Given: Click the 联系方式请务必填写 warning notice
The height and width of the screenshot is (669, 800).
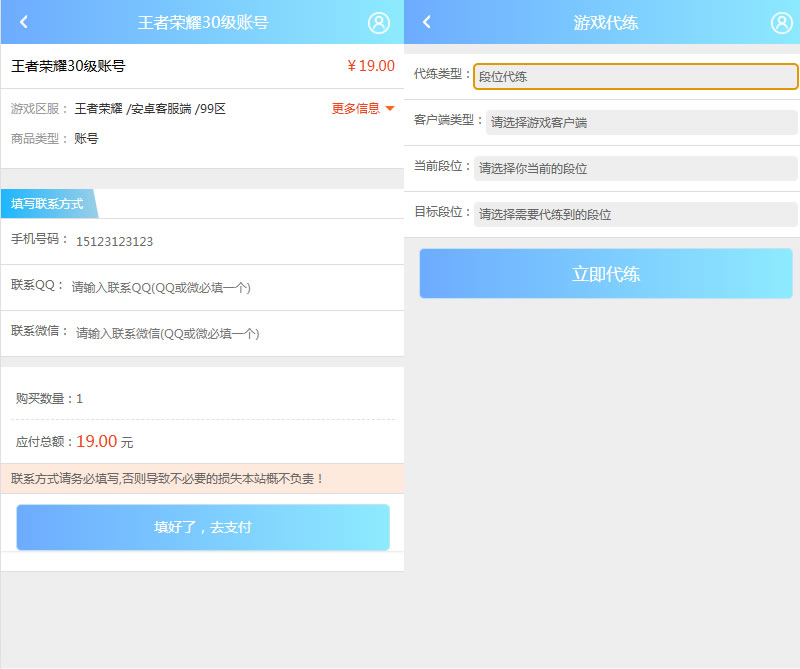Looking at the screenshot, I should point(203,479).
